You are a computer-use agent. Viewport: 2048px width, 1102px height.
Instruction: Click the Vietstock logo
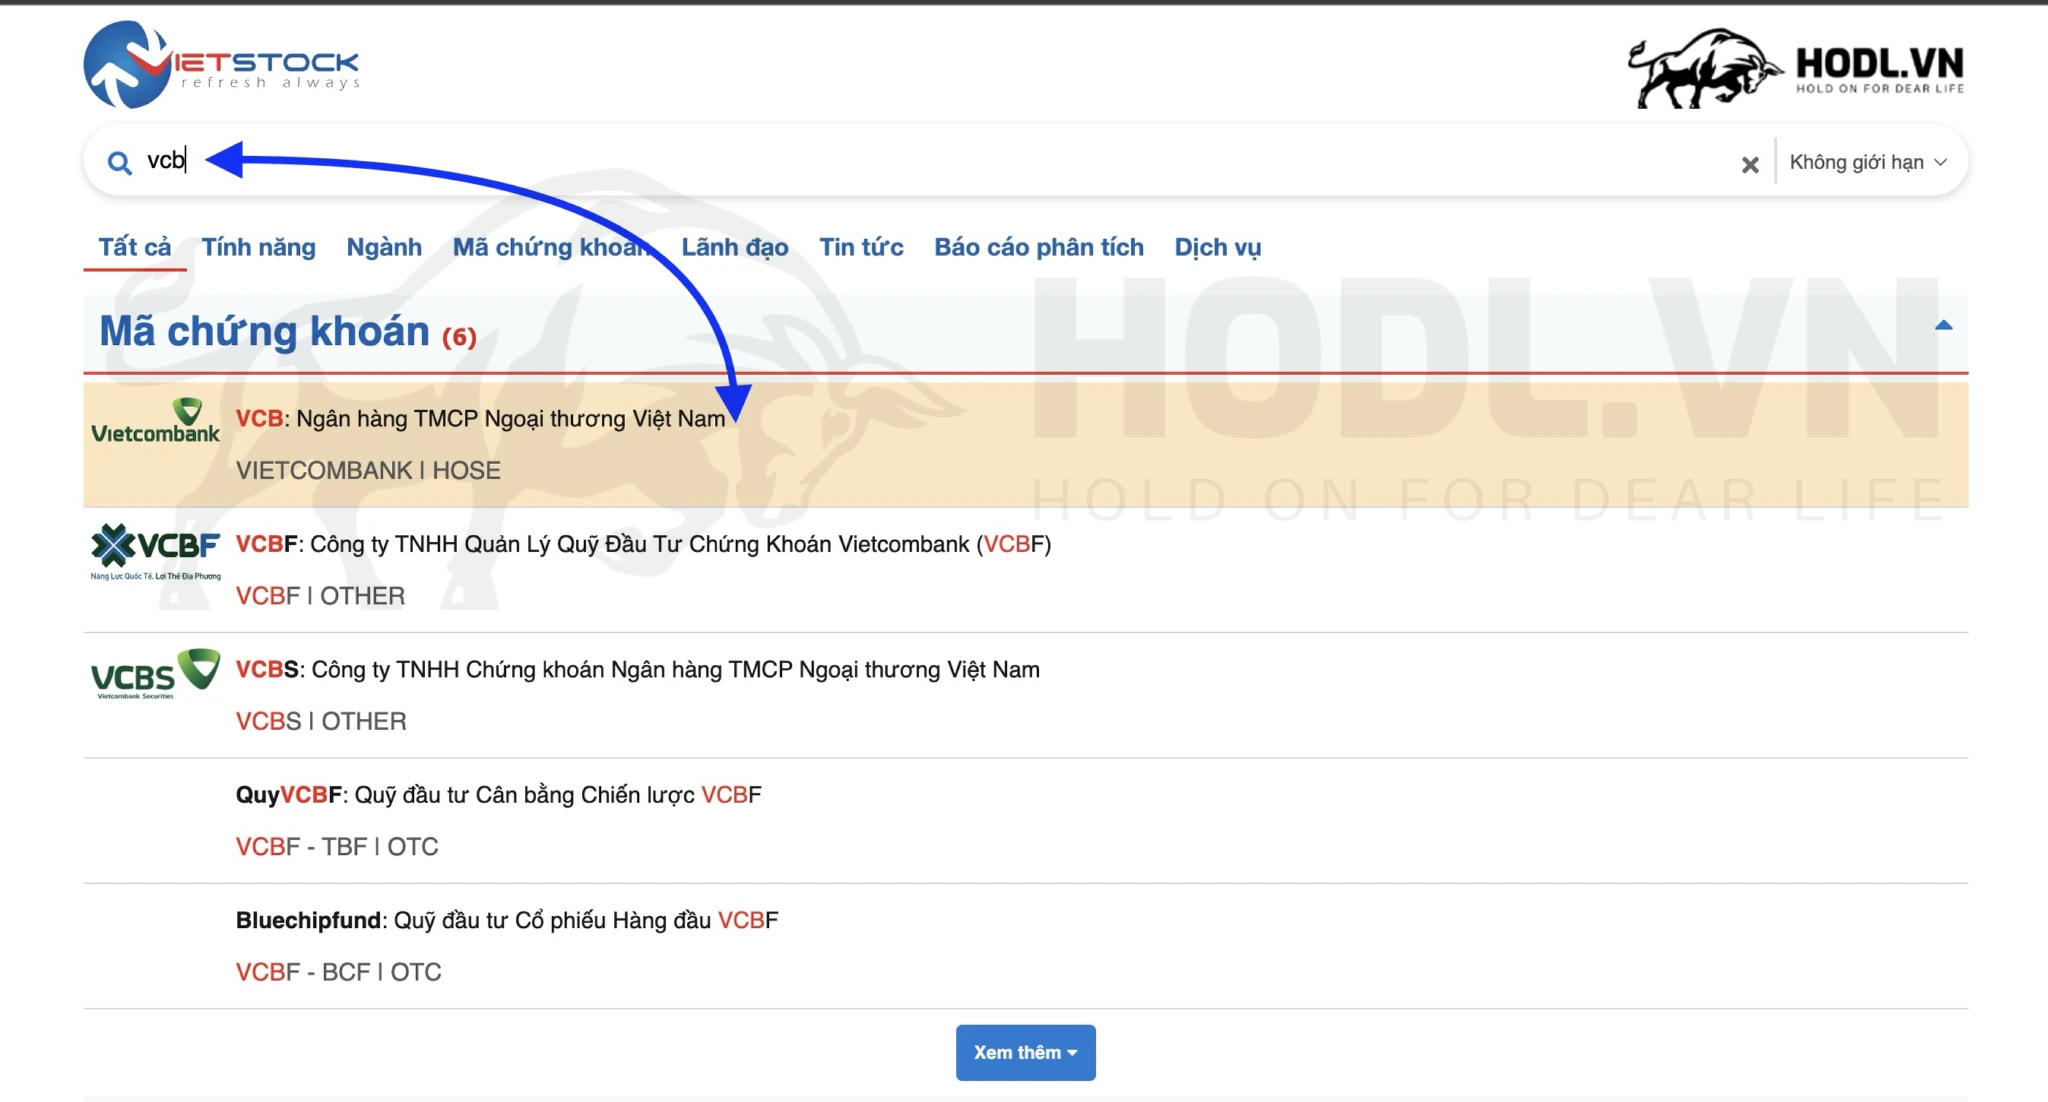tap(221, 65)
